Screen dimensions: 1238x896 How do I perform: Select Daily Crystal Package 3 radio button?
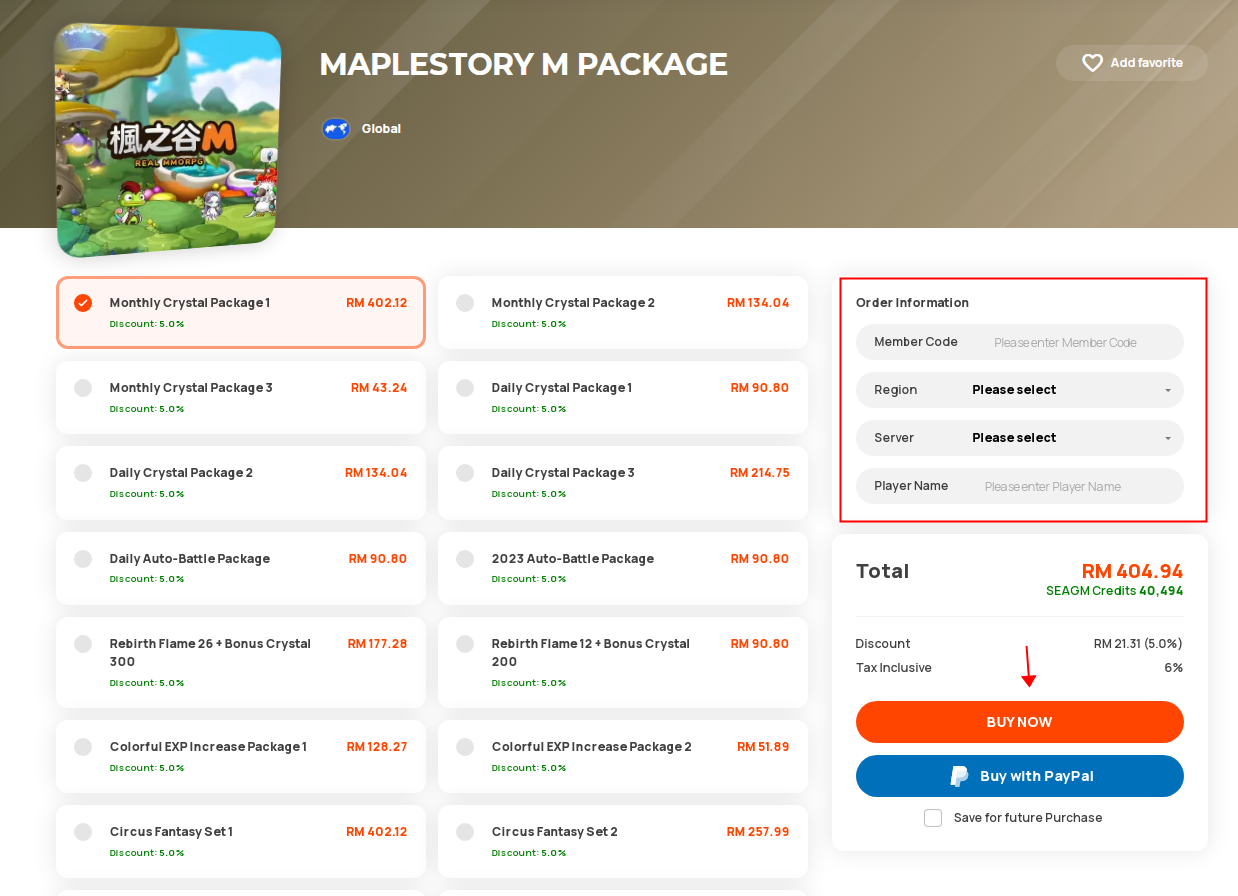tap(465, 473)
